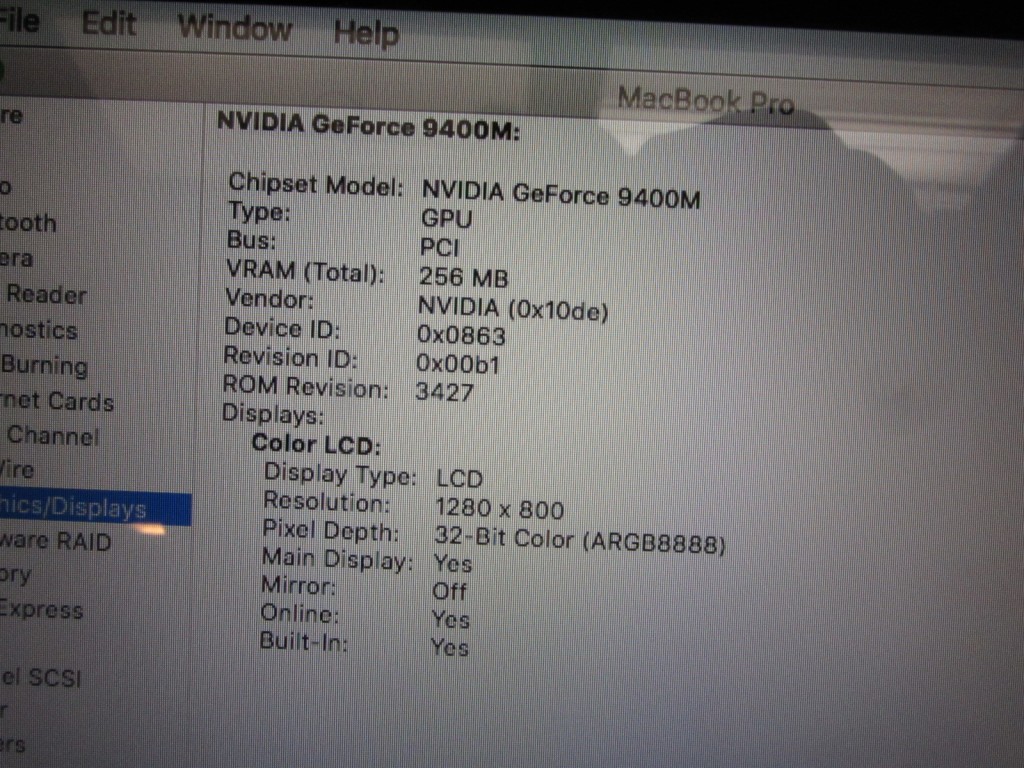Select the Memory sidebar entry
1024x768 pixels.
16,575
